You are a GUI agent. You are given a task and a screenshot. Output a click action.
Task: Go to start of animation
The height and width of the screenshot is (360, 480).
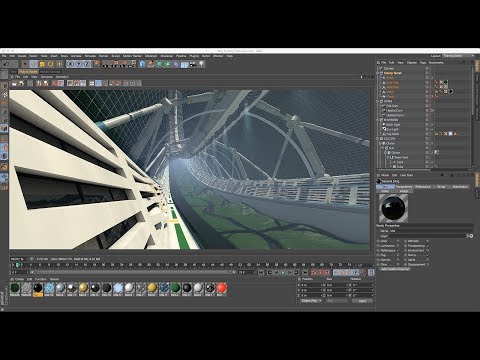tap(262, 273)
